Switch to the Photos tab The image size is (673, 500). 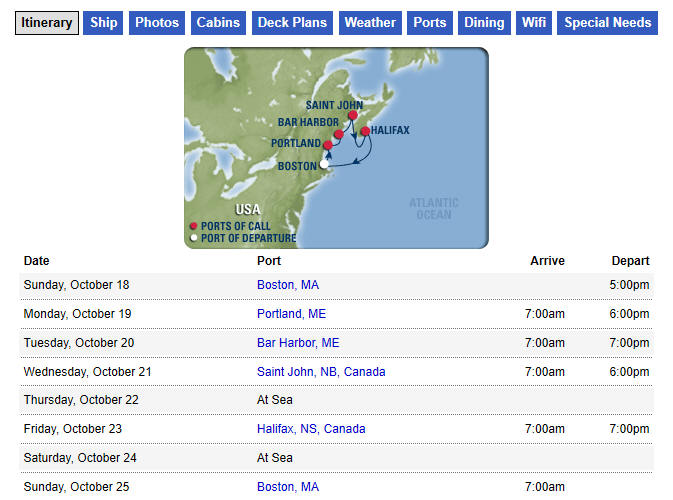point(157,23)
